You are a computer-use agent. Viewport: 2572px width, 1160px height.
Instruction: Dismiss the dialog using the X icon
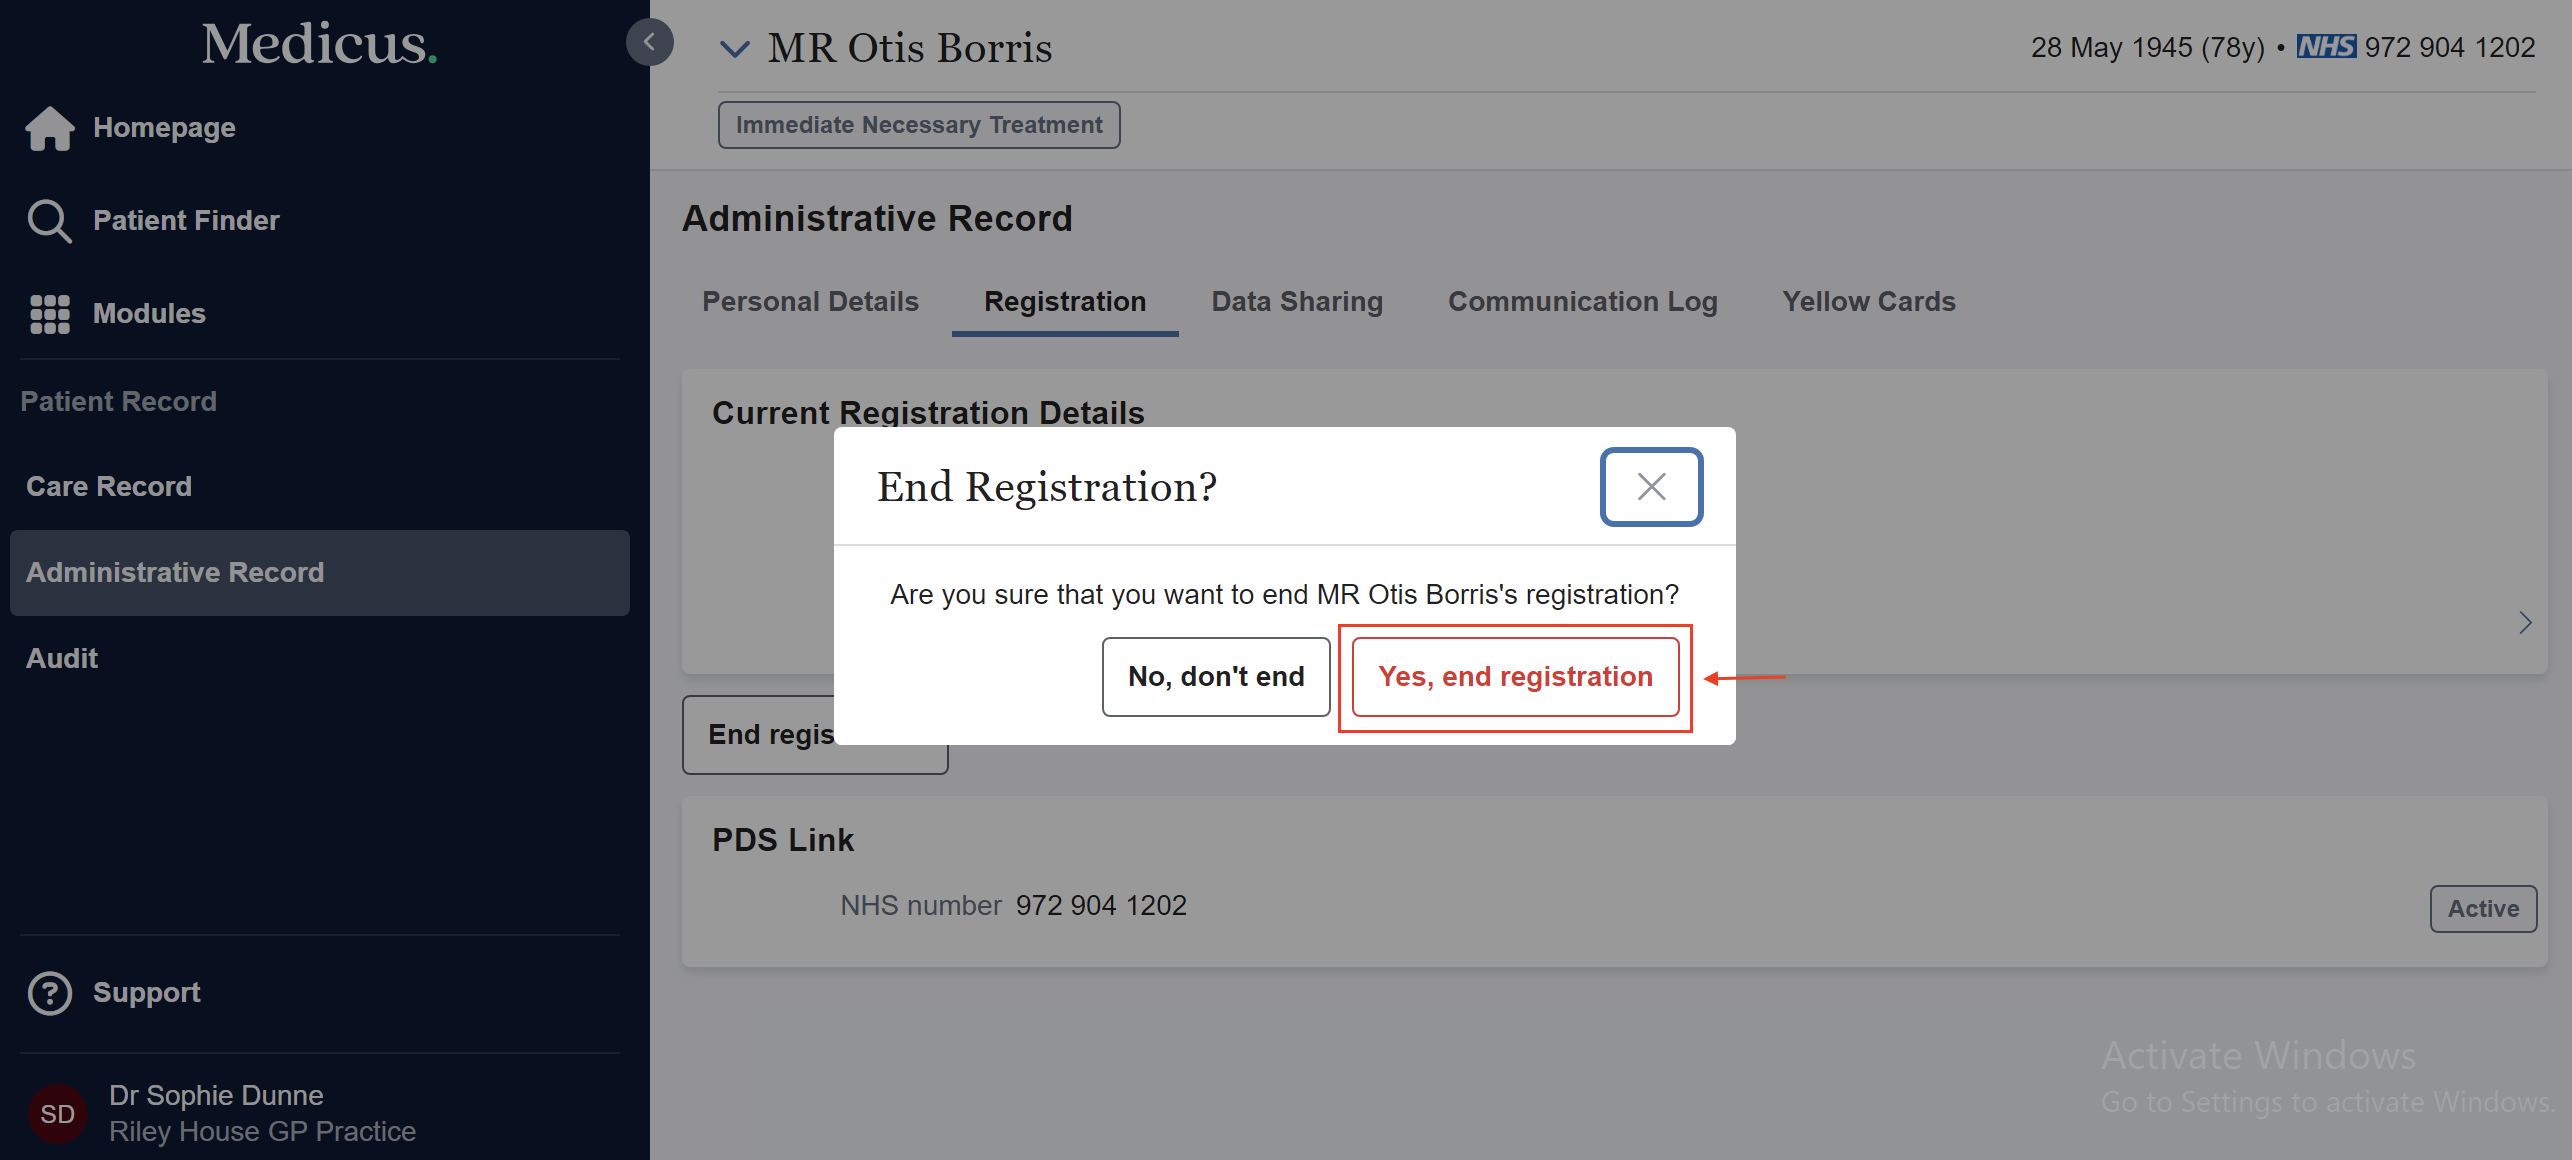(x=1650, y=487)
